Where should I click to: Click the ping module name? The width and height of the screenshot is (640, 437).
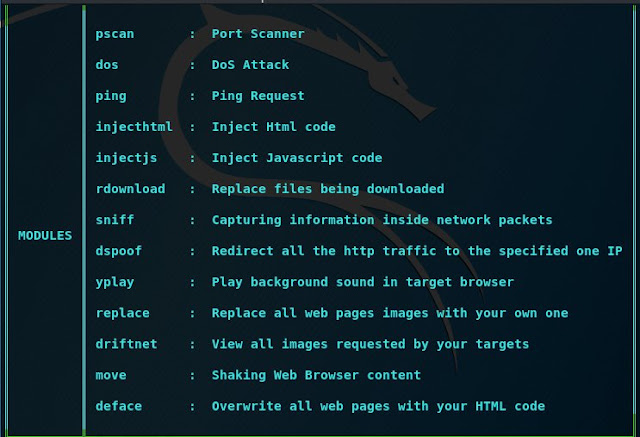(x=111, y=96)
